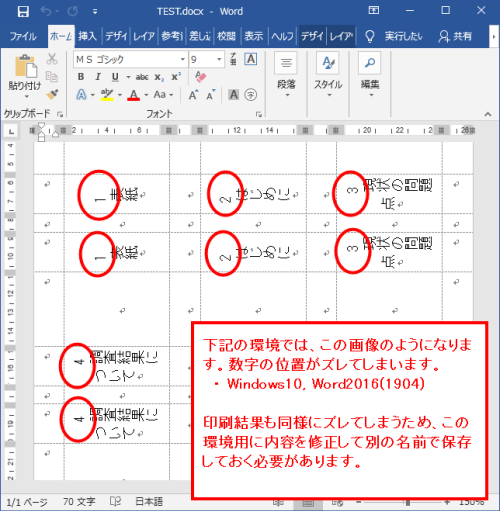Open the paste options arrow under 貼り付け
The image size is (500, 511).
point(27,96)
